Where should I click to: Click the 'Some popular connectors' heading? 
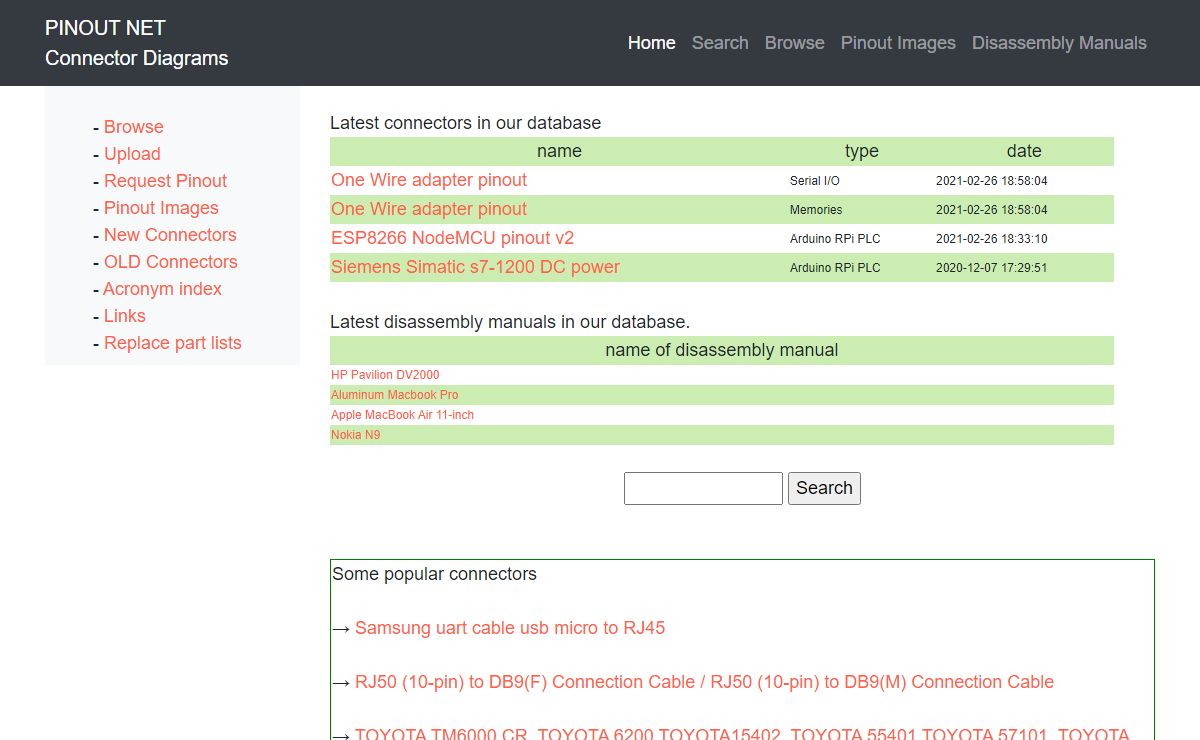click(434, 574)
